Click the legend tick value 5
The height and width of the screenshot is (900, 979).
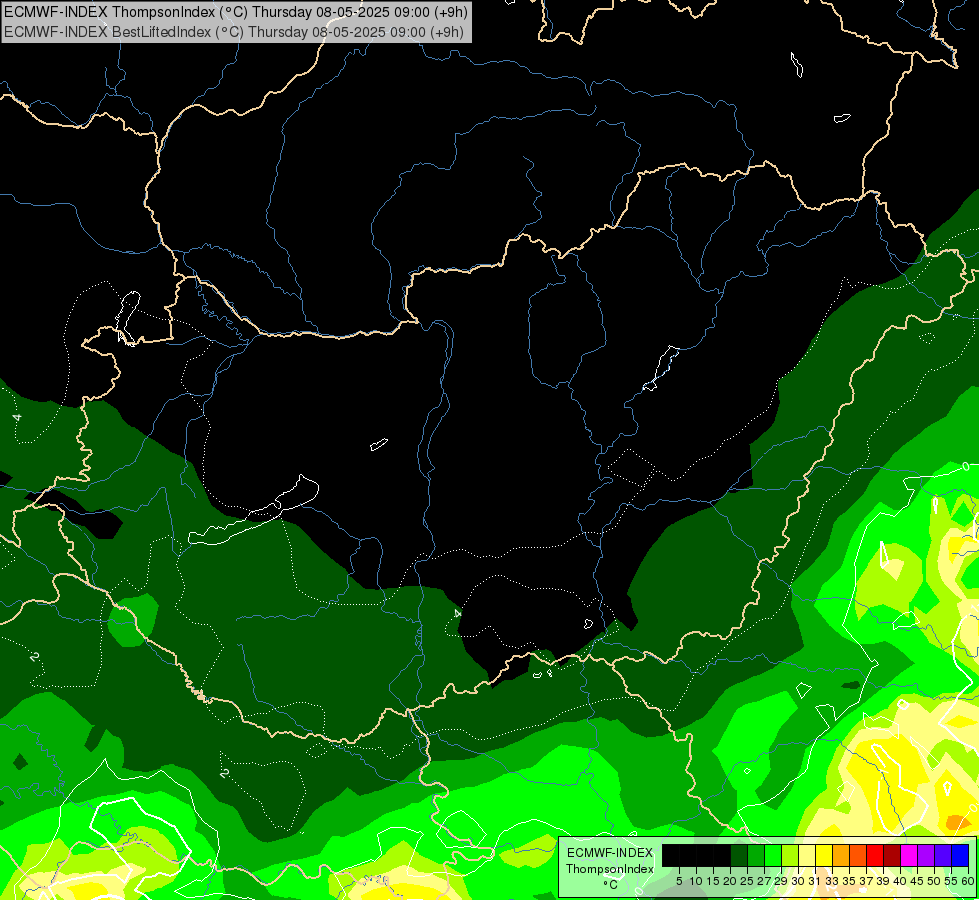click(x=679, y=881)
